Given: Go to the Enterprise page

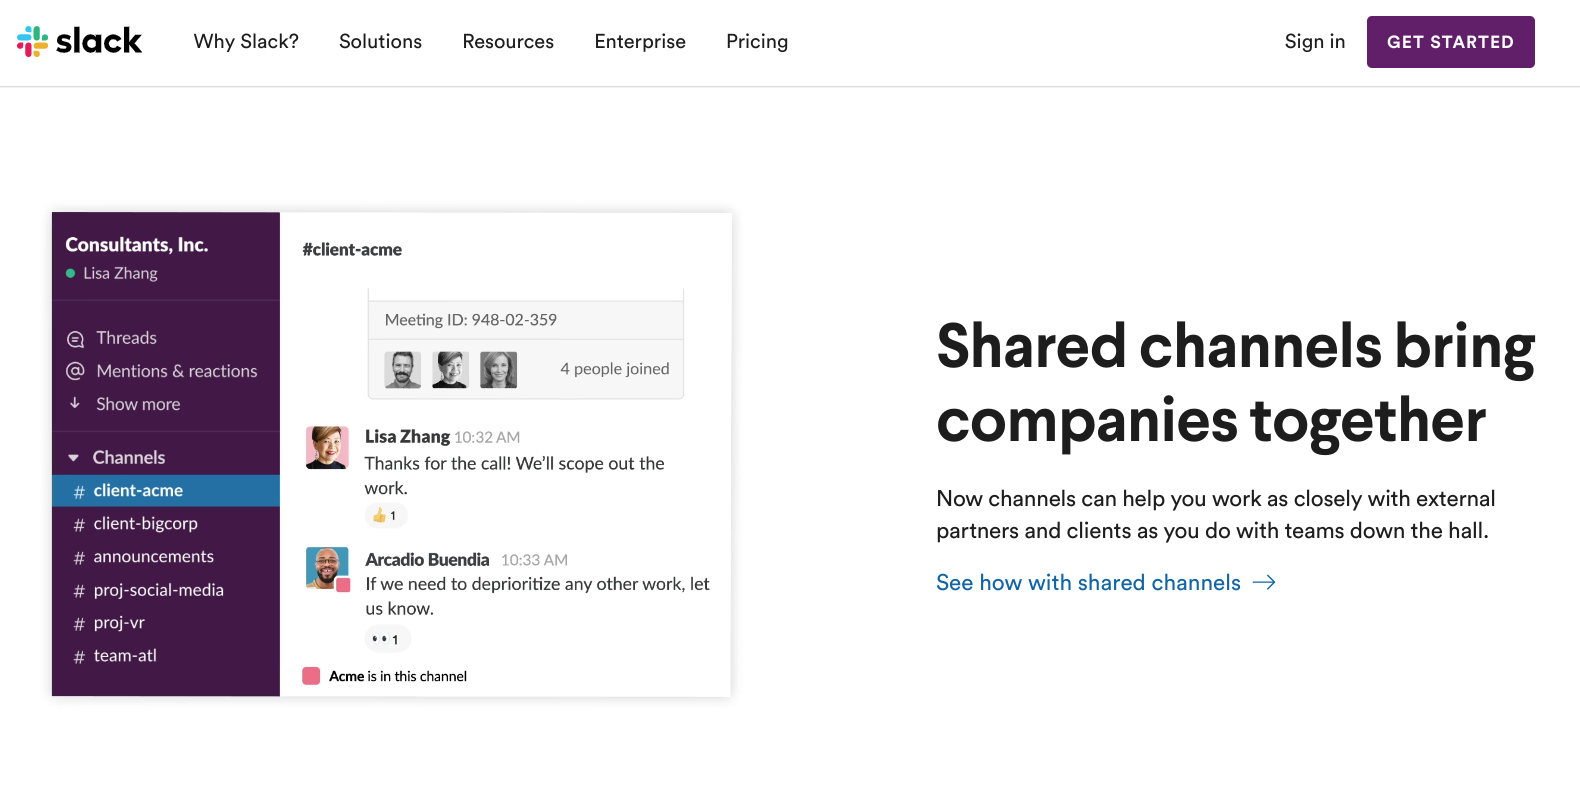Looking at the screenshot, I should (640, 41).
